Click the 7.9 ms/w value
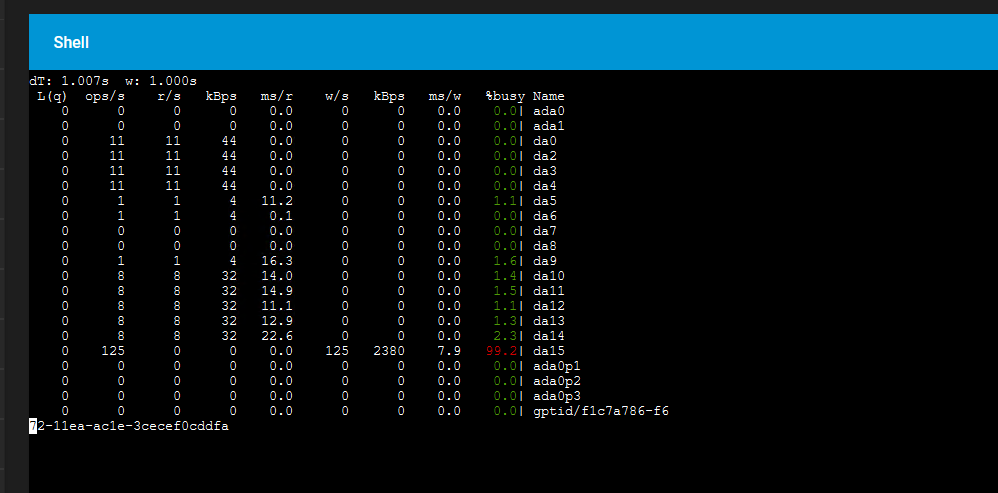The height and width of the screenshot is (493, 998). tap(449, 351)
